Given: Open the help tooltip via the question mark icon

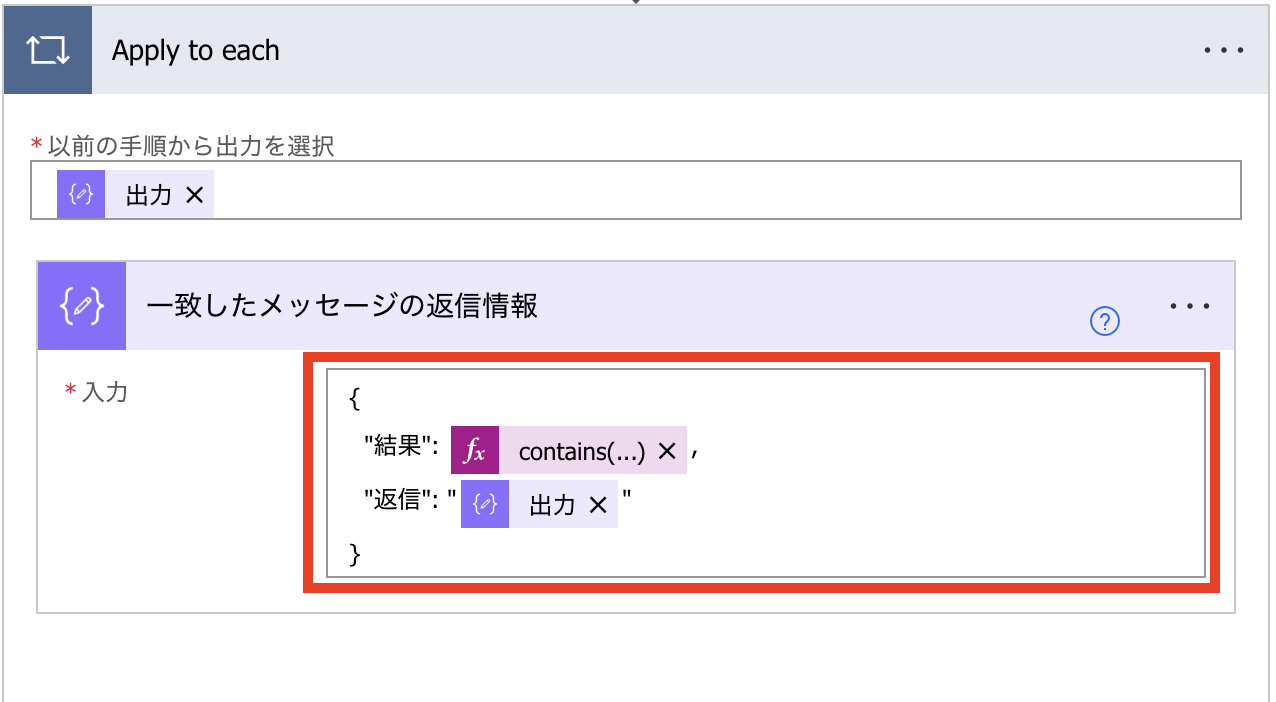Looking at the screenshot, I should click(1104, 321).
